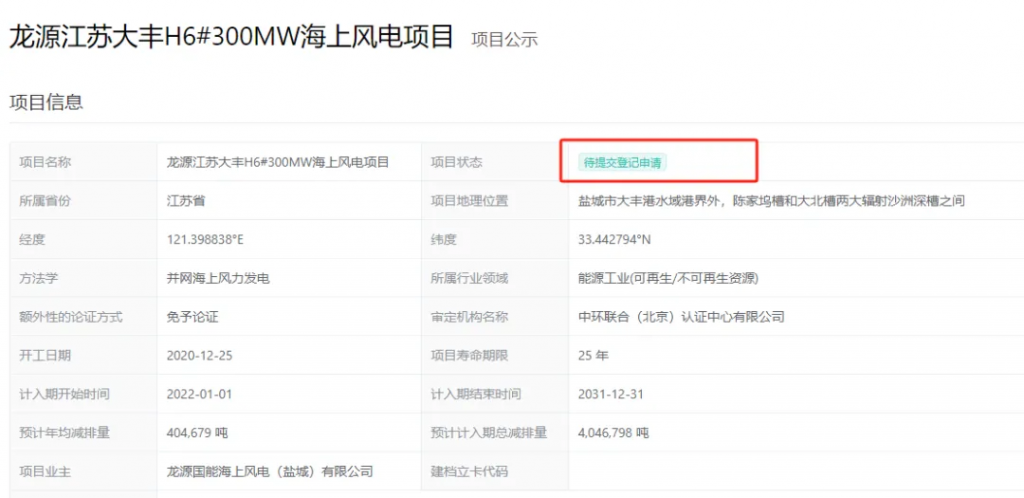Viewport: 1024px width, 498px height.
Task: Select the longitude value 121.398838°E
Action: click(x=207, y=239)
